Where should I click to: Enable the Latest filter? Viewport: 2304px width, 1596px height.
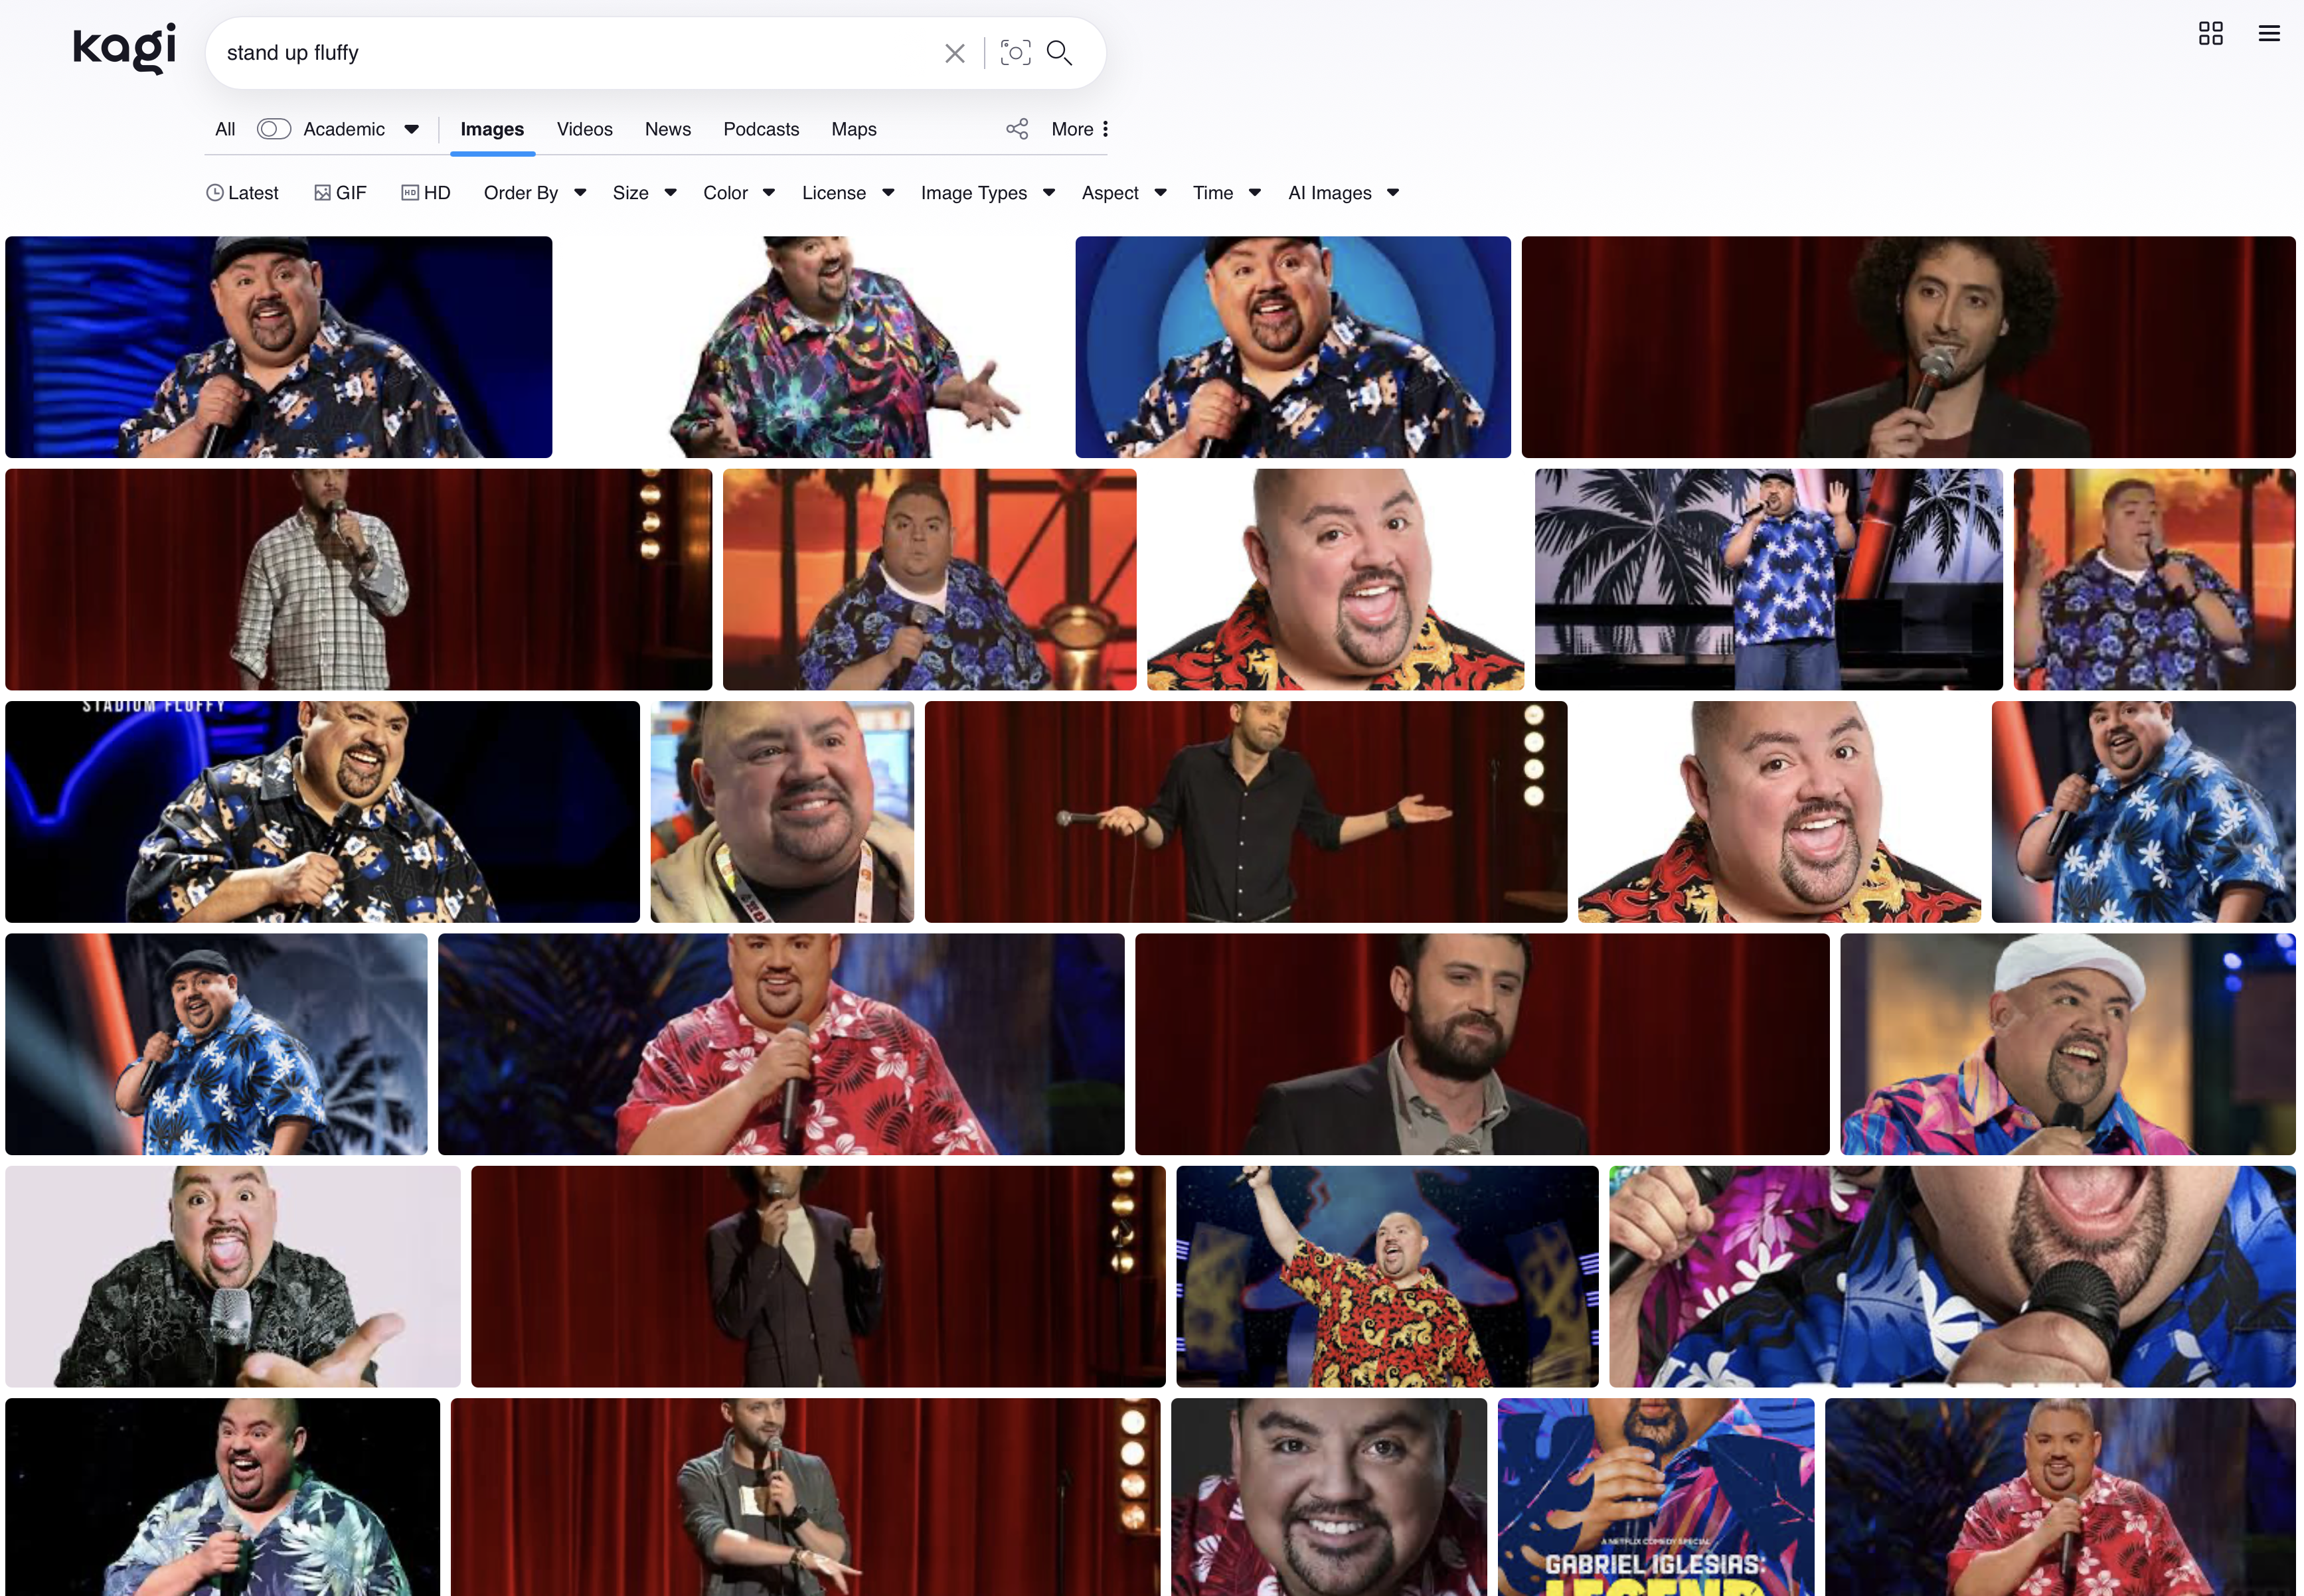click(x=242, y=193)
